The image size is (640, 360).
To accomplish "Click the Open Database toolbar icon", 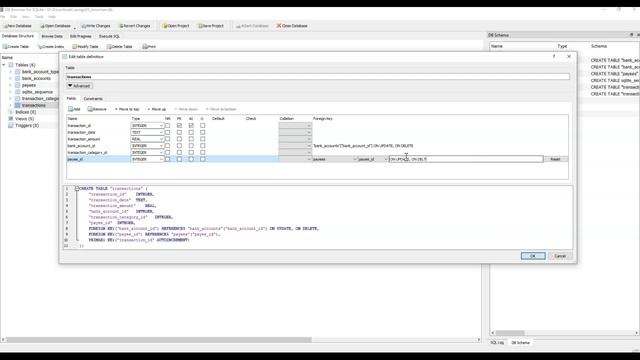I will click(42, 26).
